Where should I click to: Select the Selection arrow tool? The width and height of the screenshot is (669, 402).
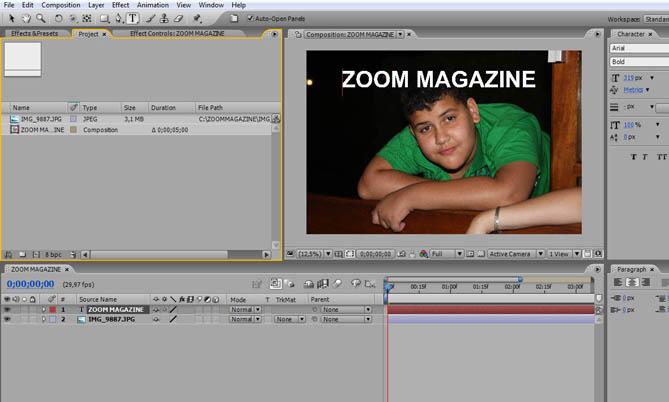(9, 18)
